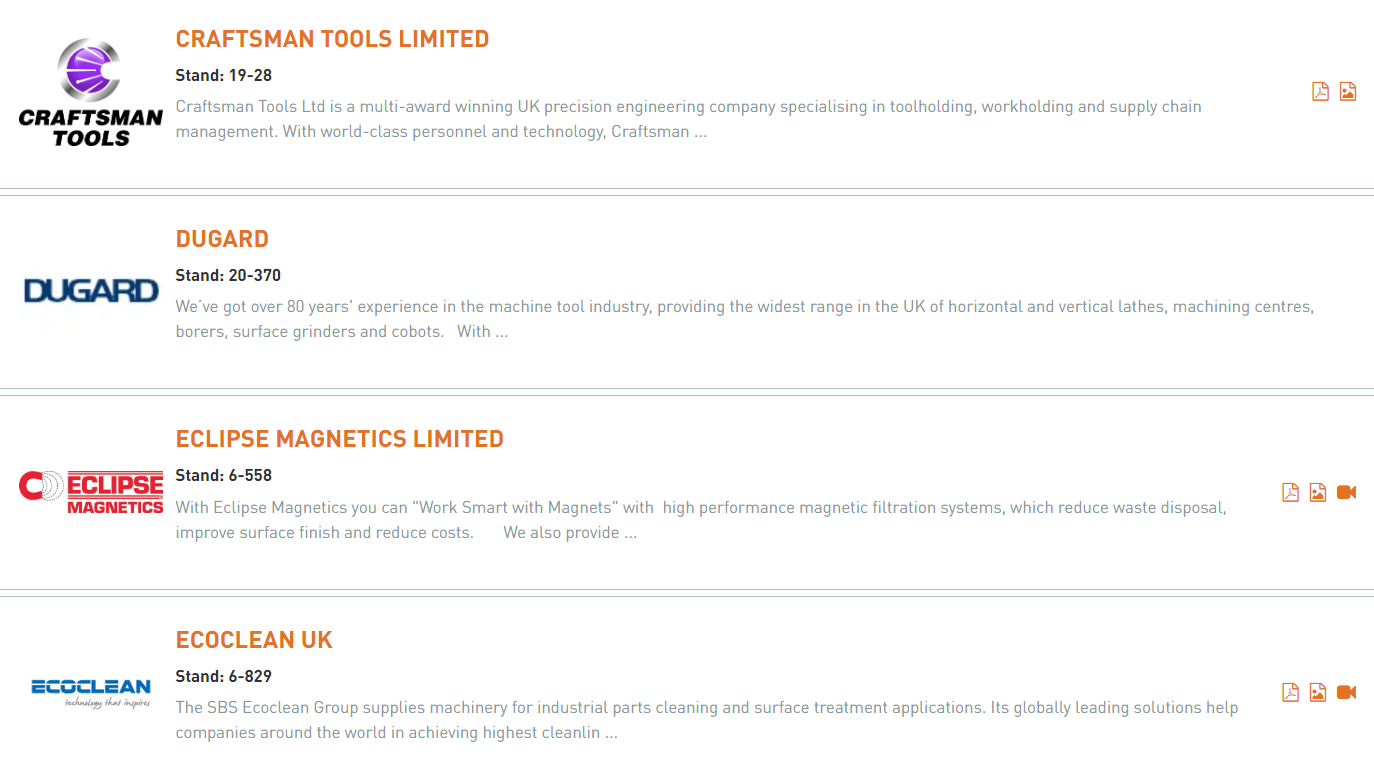Open the ECLIPSE MAGNETICS LIMITED title link
Screen dimensions: 1374x759
point(340,439)
